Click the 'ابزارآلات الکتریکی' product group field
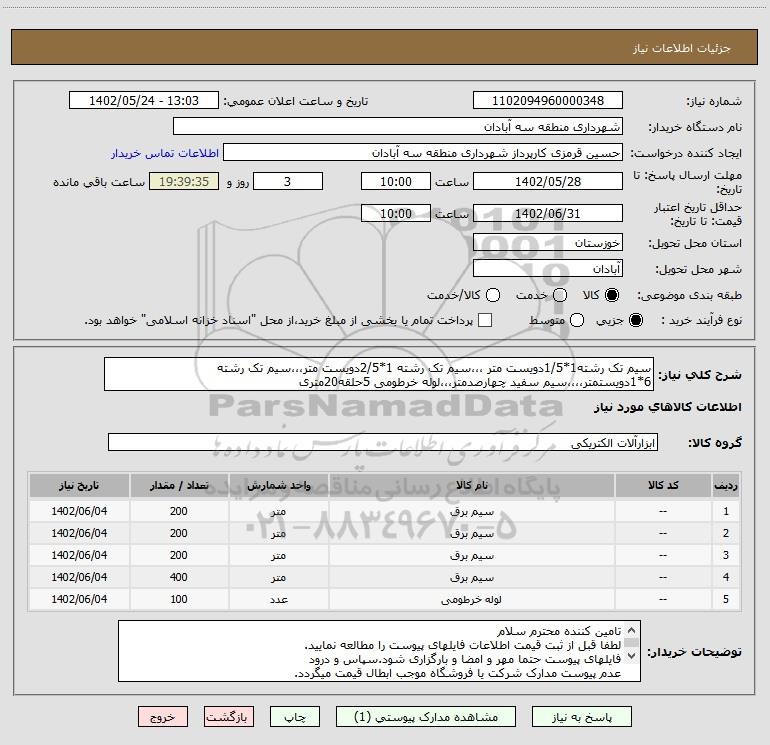 click(382, 442)
